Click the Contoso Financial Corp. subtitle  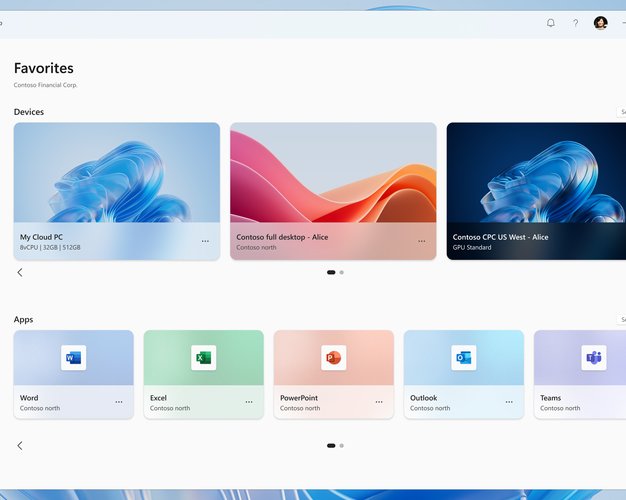click(46, 85)
